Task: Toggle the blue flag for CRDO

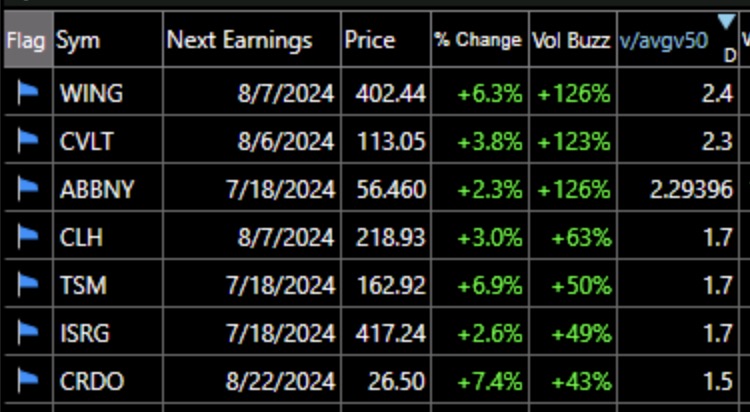Action: pos(28,381)
